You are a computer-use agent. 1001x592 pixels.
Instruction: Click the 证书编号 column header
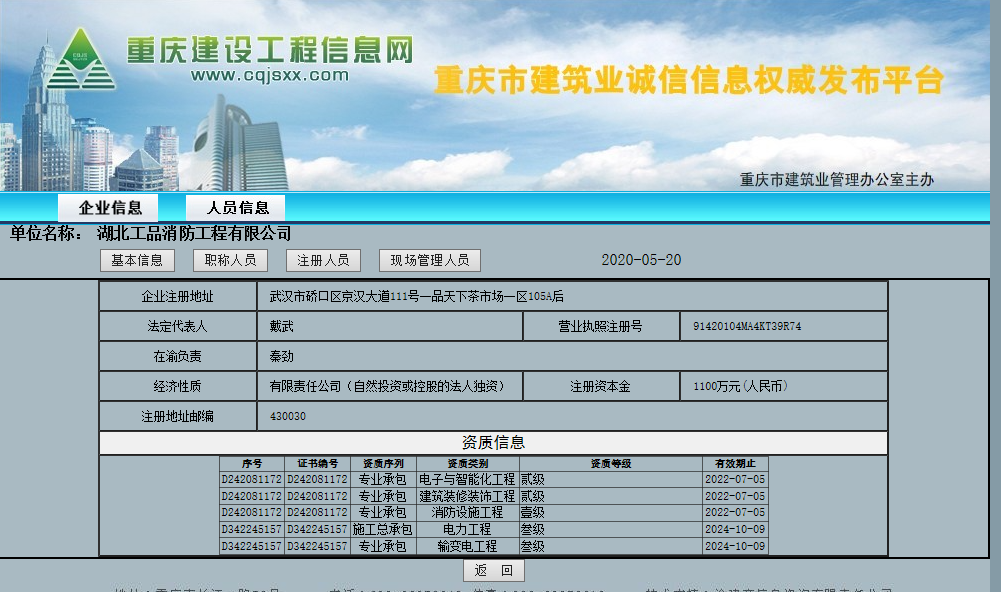[317, 464]
